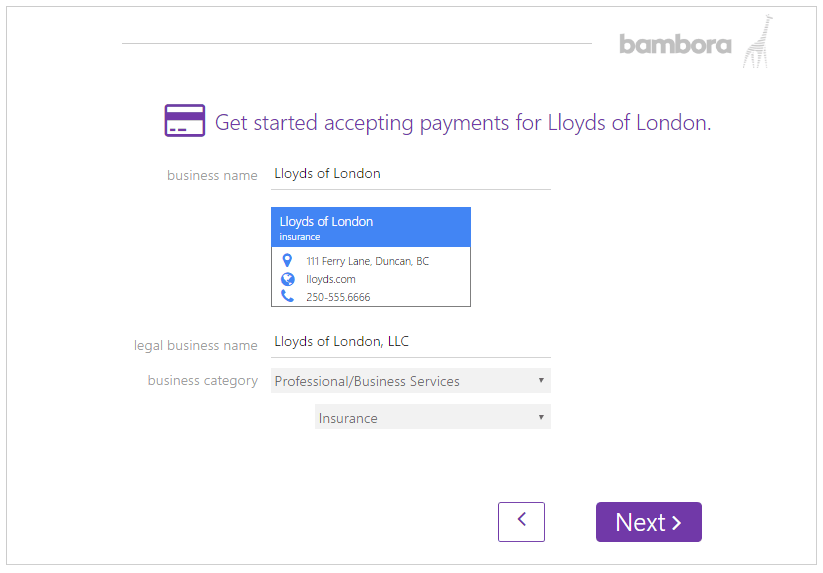Click the phone number icon
Image resolution: width=823 pixels, height=573 pixels.
pos(287,296)
